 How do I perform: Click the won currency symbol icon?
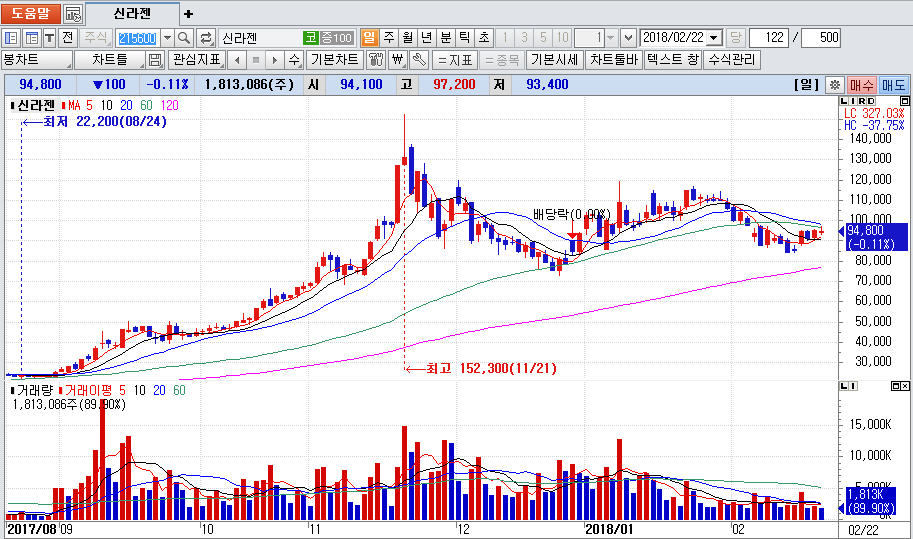click(x=397, y=60)
